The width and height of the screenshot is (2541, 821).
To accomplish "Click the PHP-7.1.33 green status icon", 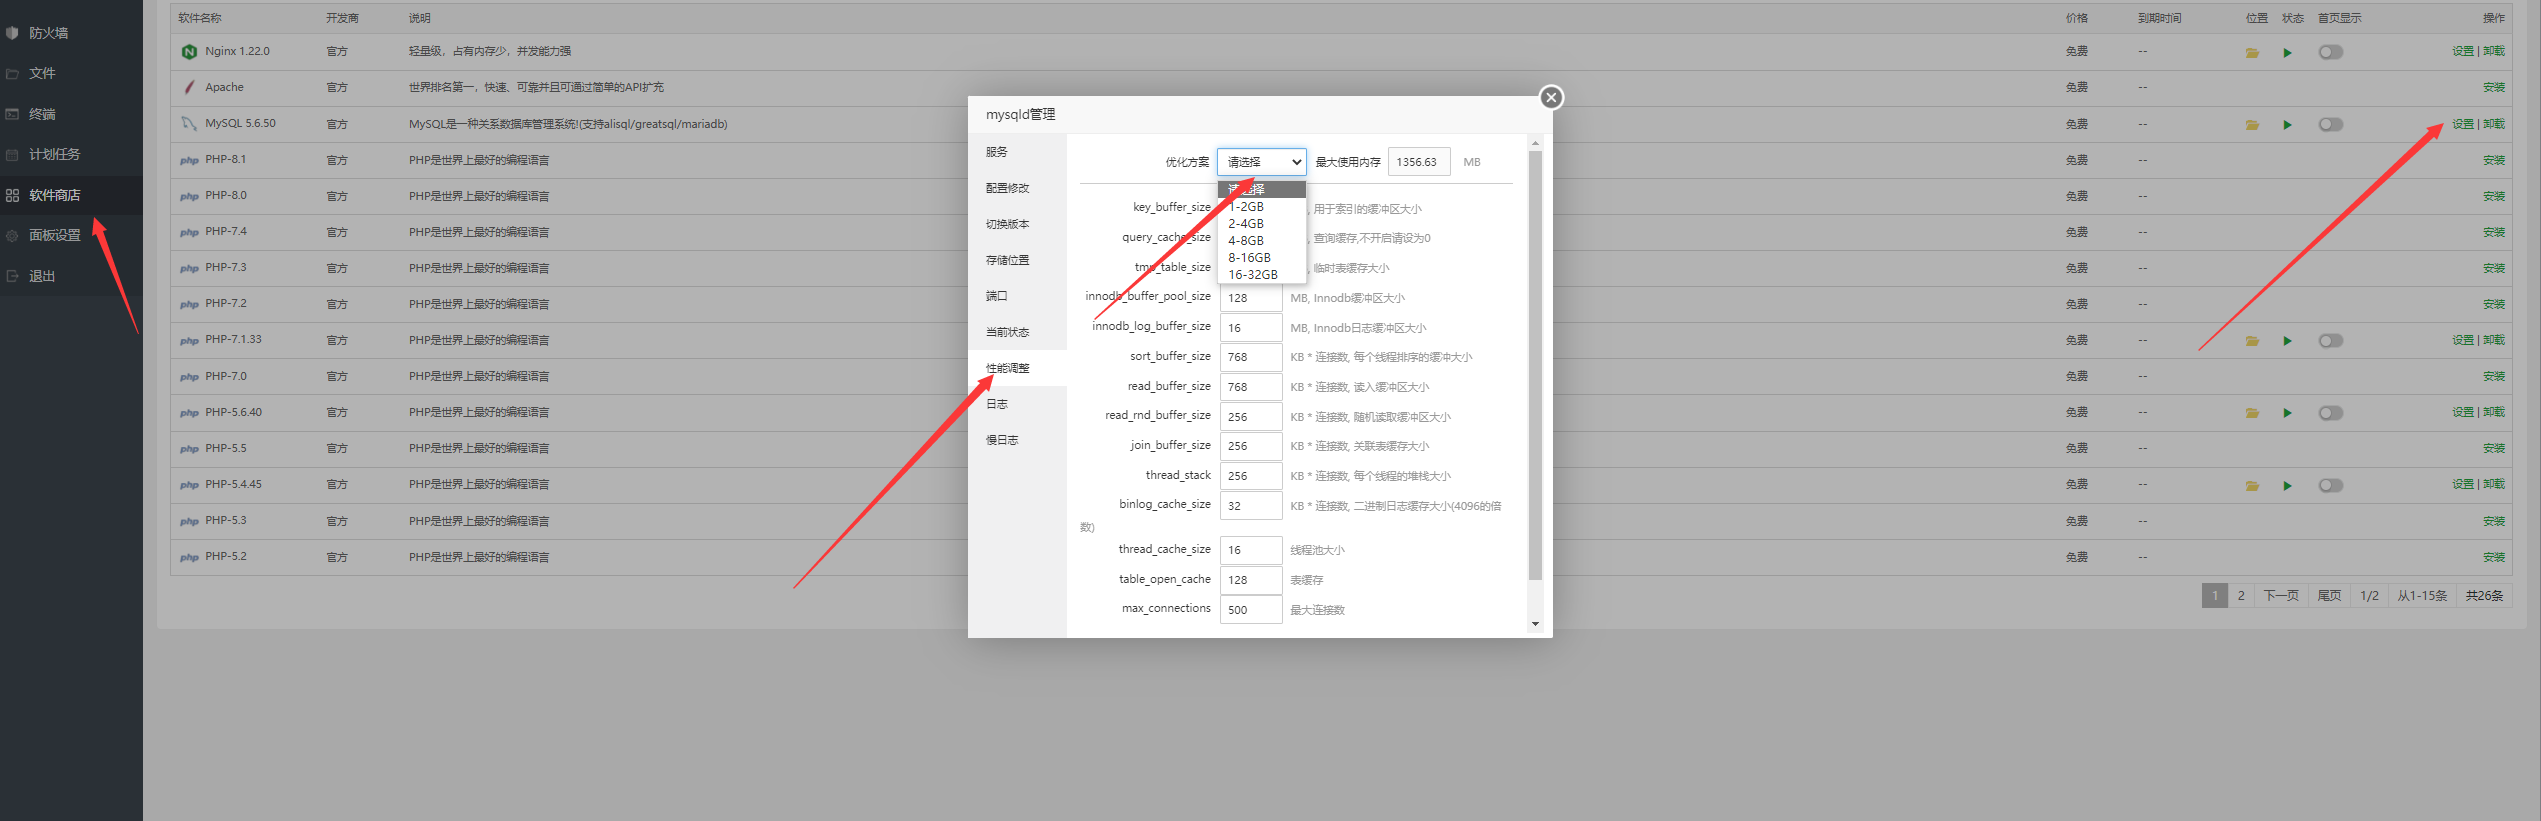I will pos(2287,341).
